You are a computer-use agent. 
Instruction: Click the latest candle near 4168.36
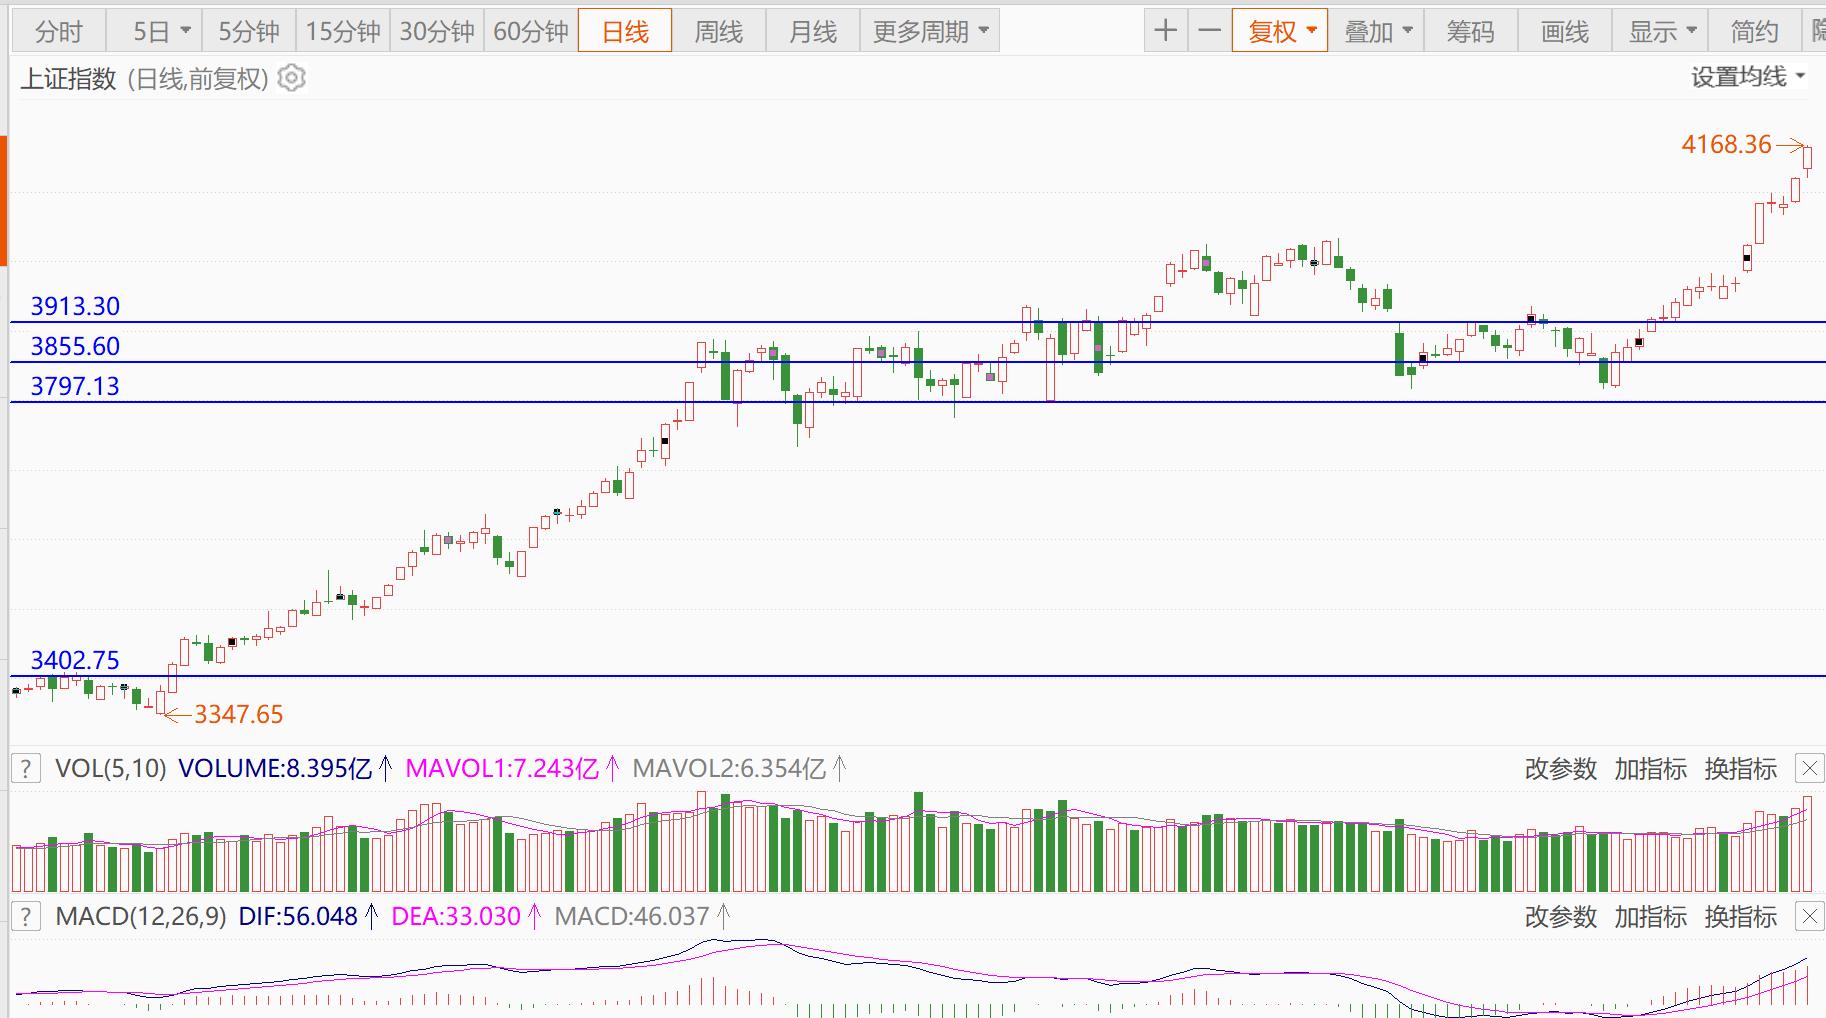coord(1807,158)
